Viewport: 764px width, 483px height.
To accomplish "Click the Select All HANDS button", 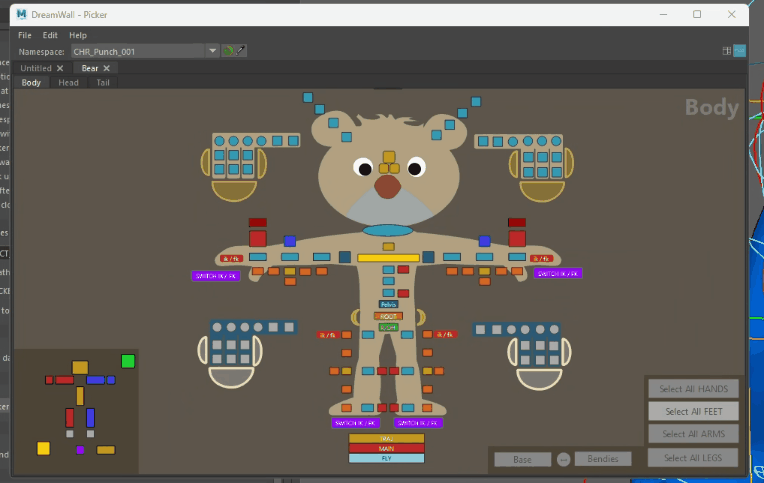I will tap(693, 388).
